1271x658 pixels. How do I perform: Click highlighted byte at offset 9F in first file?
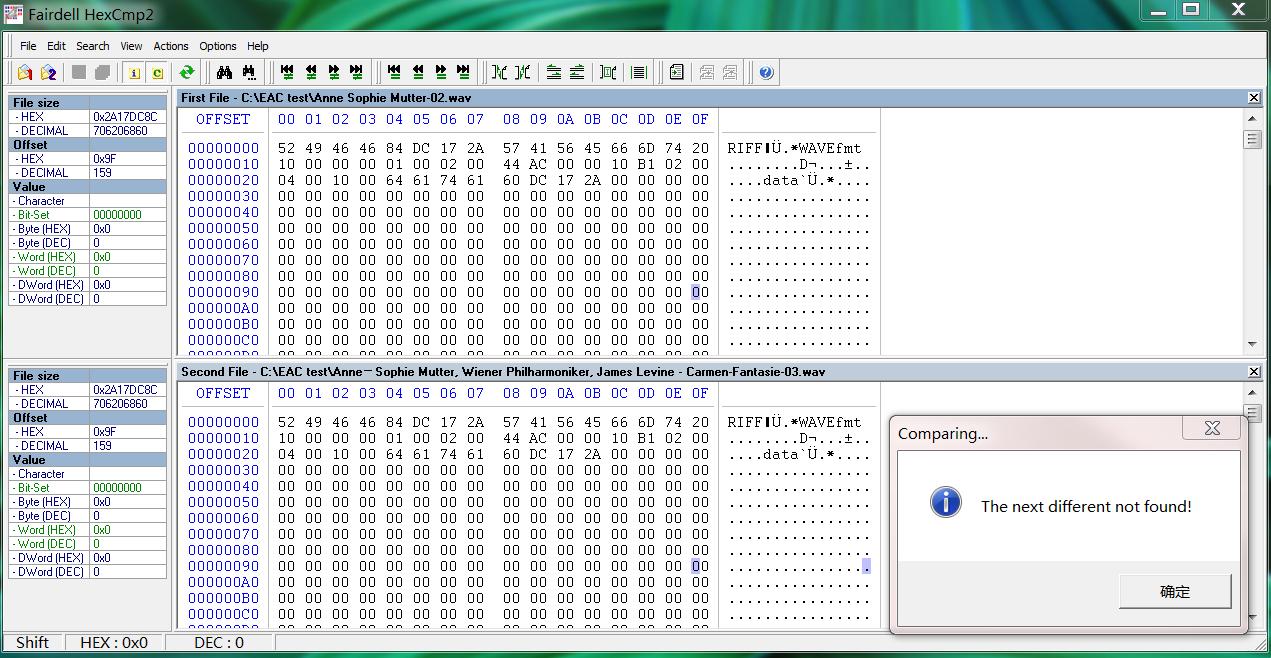[x=697, y=292]
